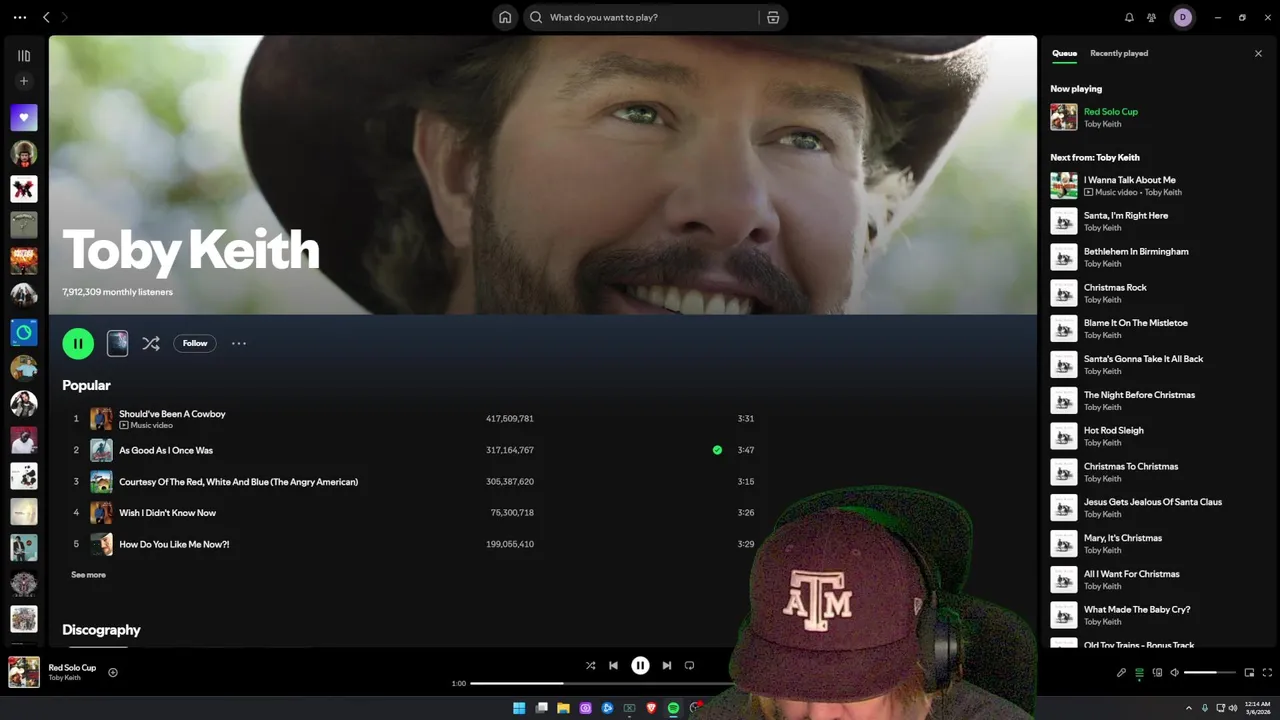The height and width of the screenshot is (720, 1280).
Task: Seek in the playback progress bar
Action: (601, 683)
